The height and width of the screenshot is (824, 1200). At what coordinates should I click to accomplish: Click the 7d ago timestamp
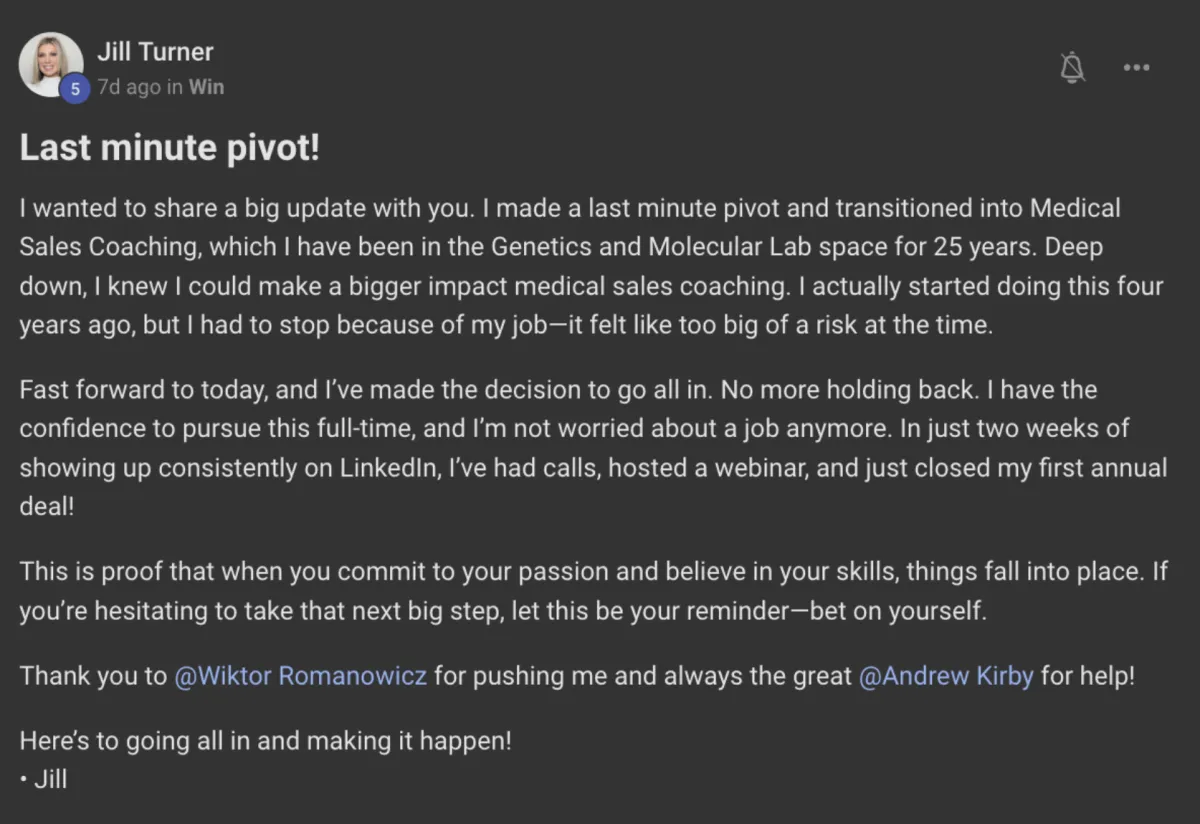pyautogui.click(x=128, y=87)
